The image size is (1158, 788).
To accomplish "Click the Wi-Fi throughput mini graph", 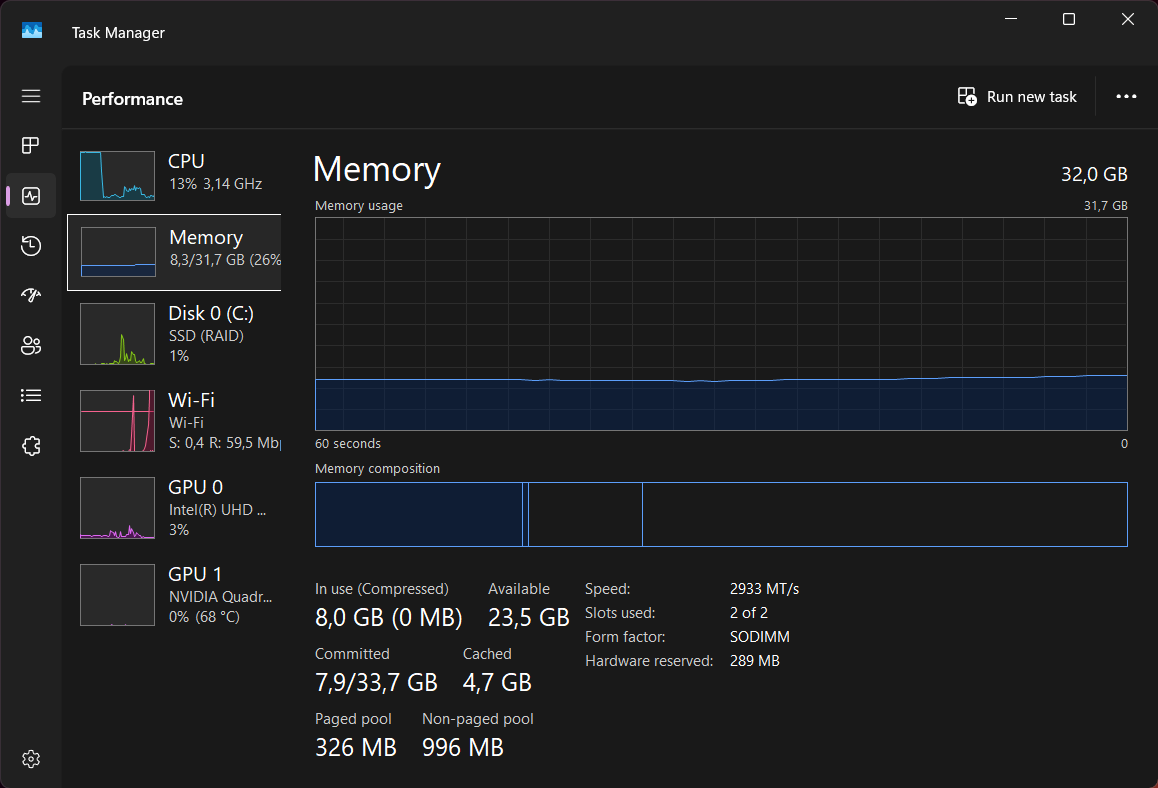I will coord(117,421).
